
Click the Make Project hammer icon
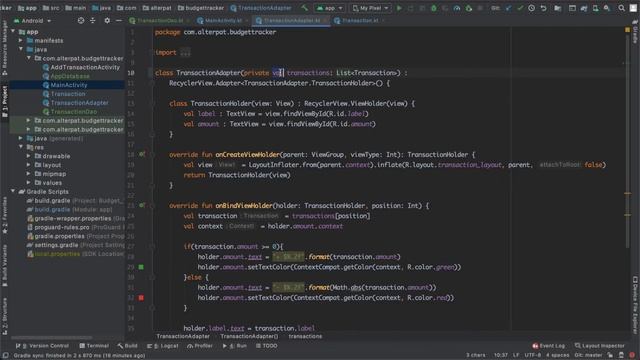click(304, 8)
